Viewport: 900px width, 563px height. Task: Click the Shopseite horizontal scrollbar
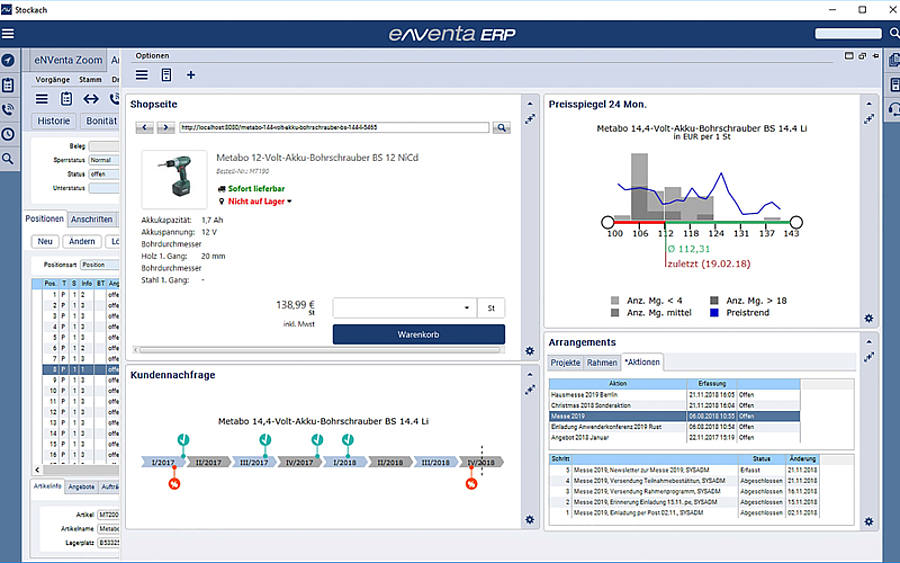tap(320, 350)
